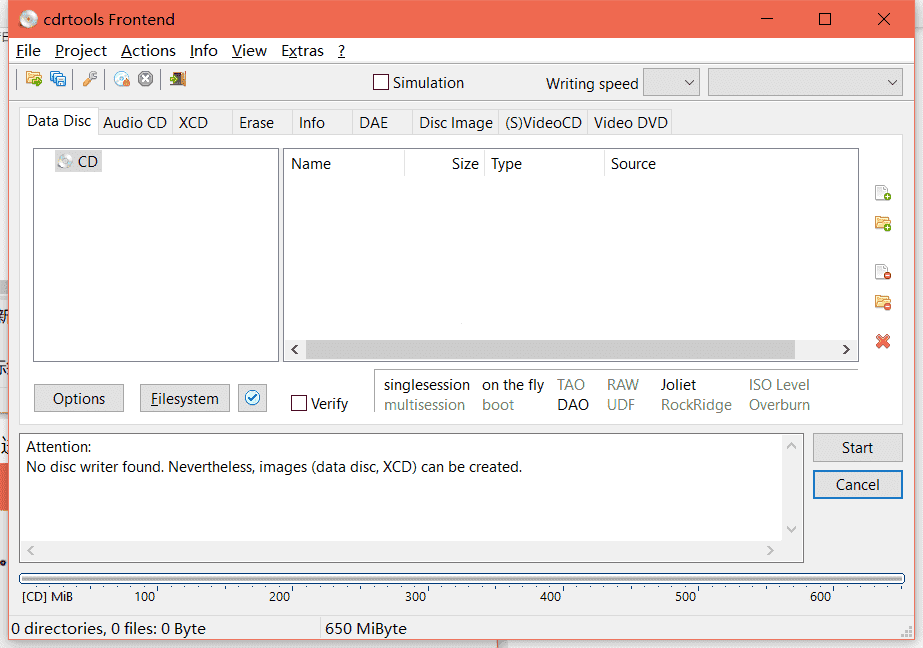This screenshot has height=648, width=923.
Task: Open the ? help menu
Action: point(341,51)
